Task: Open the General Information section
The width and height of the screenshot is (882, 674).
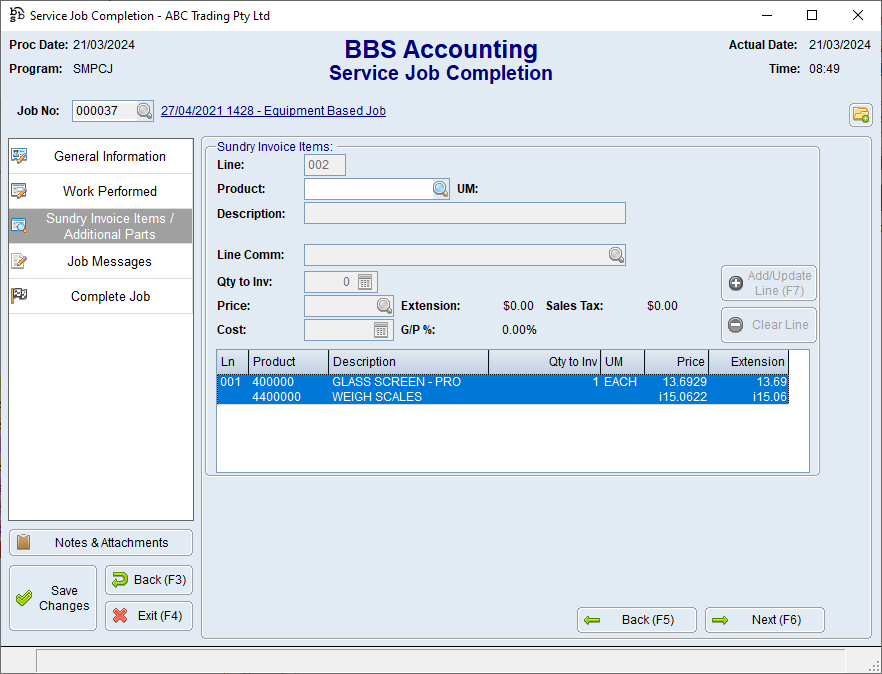Action: 100,156
